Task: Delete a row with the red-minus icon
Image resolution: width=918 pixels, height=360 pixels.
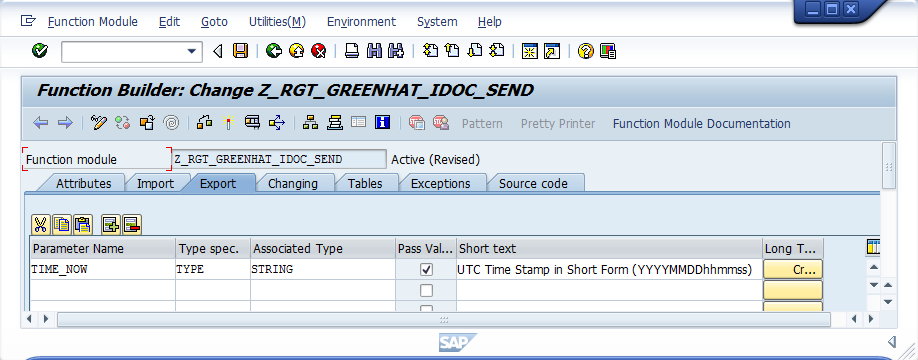Action: point(132,224)
